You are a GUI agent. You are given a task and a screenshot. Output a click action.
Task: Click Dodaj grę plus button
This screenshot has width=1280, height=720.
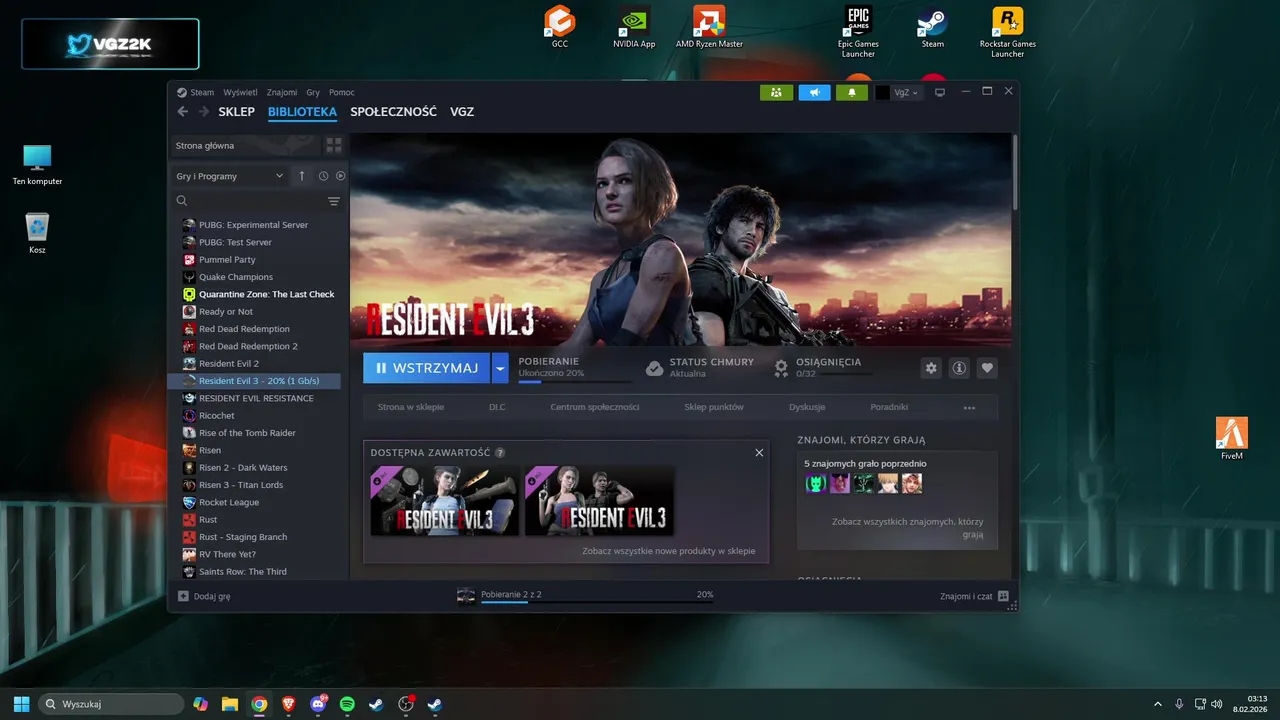[204, 596]
